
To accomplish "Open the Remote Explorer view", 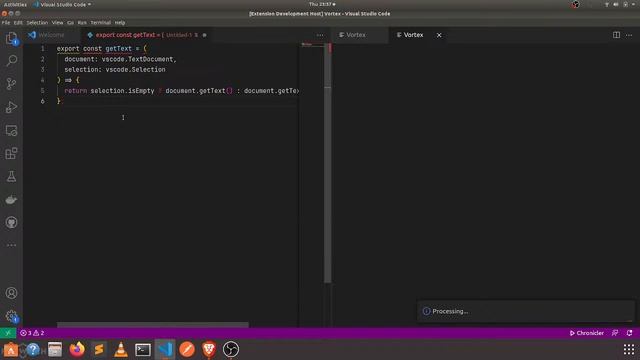I will click(11, 131).
